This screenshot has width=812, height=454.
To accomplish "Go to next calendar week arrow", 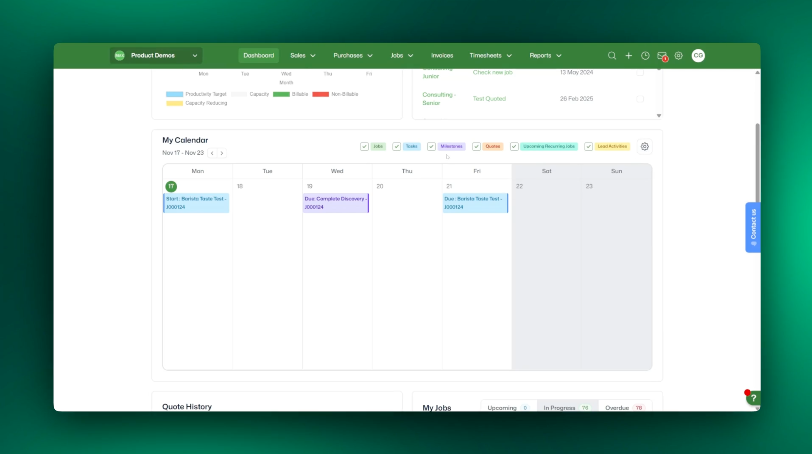I will pos(222,153).
